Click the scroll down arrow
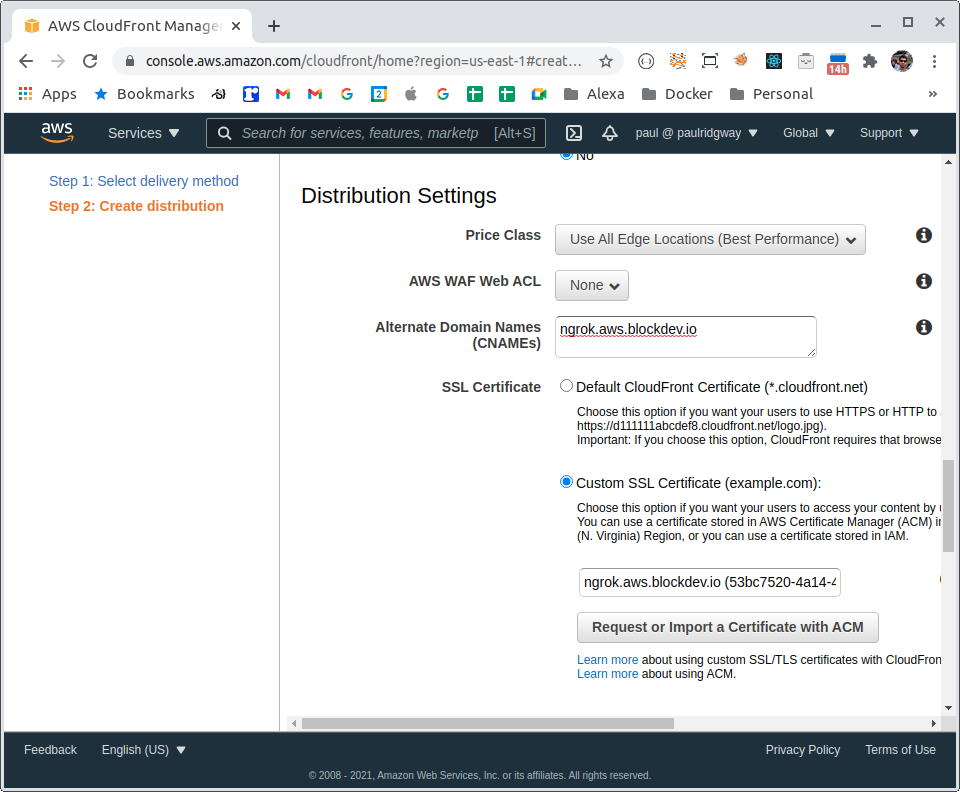960x792 pixels. pos(948,708)
